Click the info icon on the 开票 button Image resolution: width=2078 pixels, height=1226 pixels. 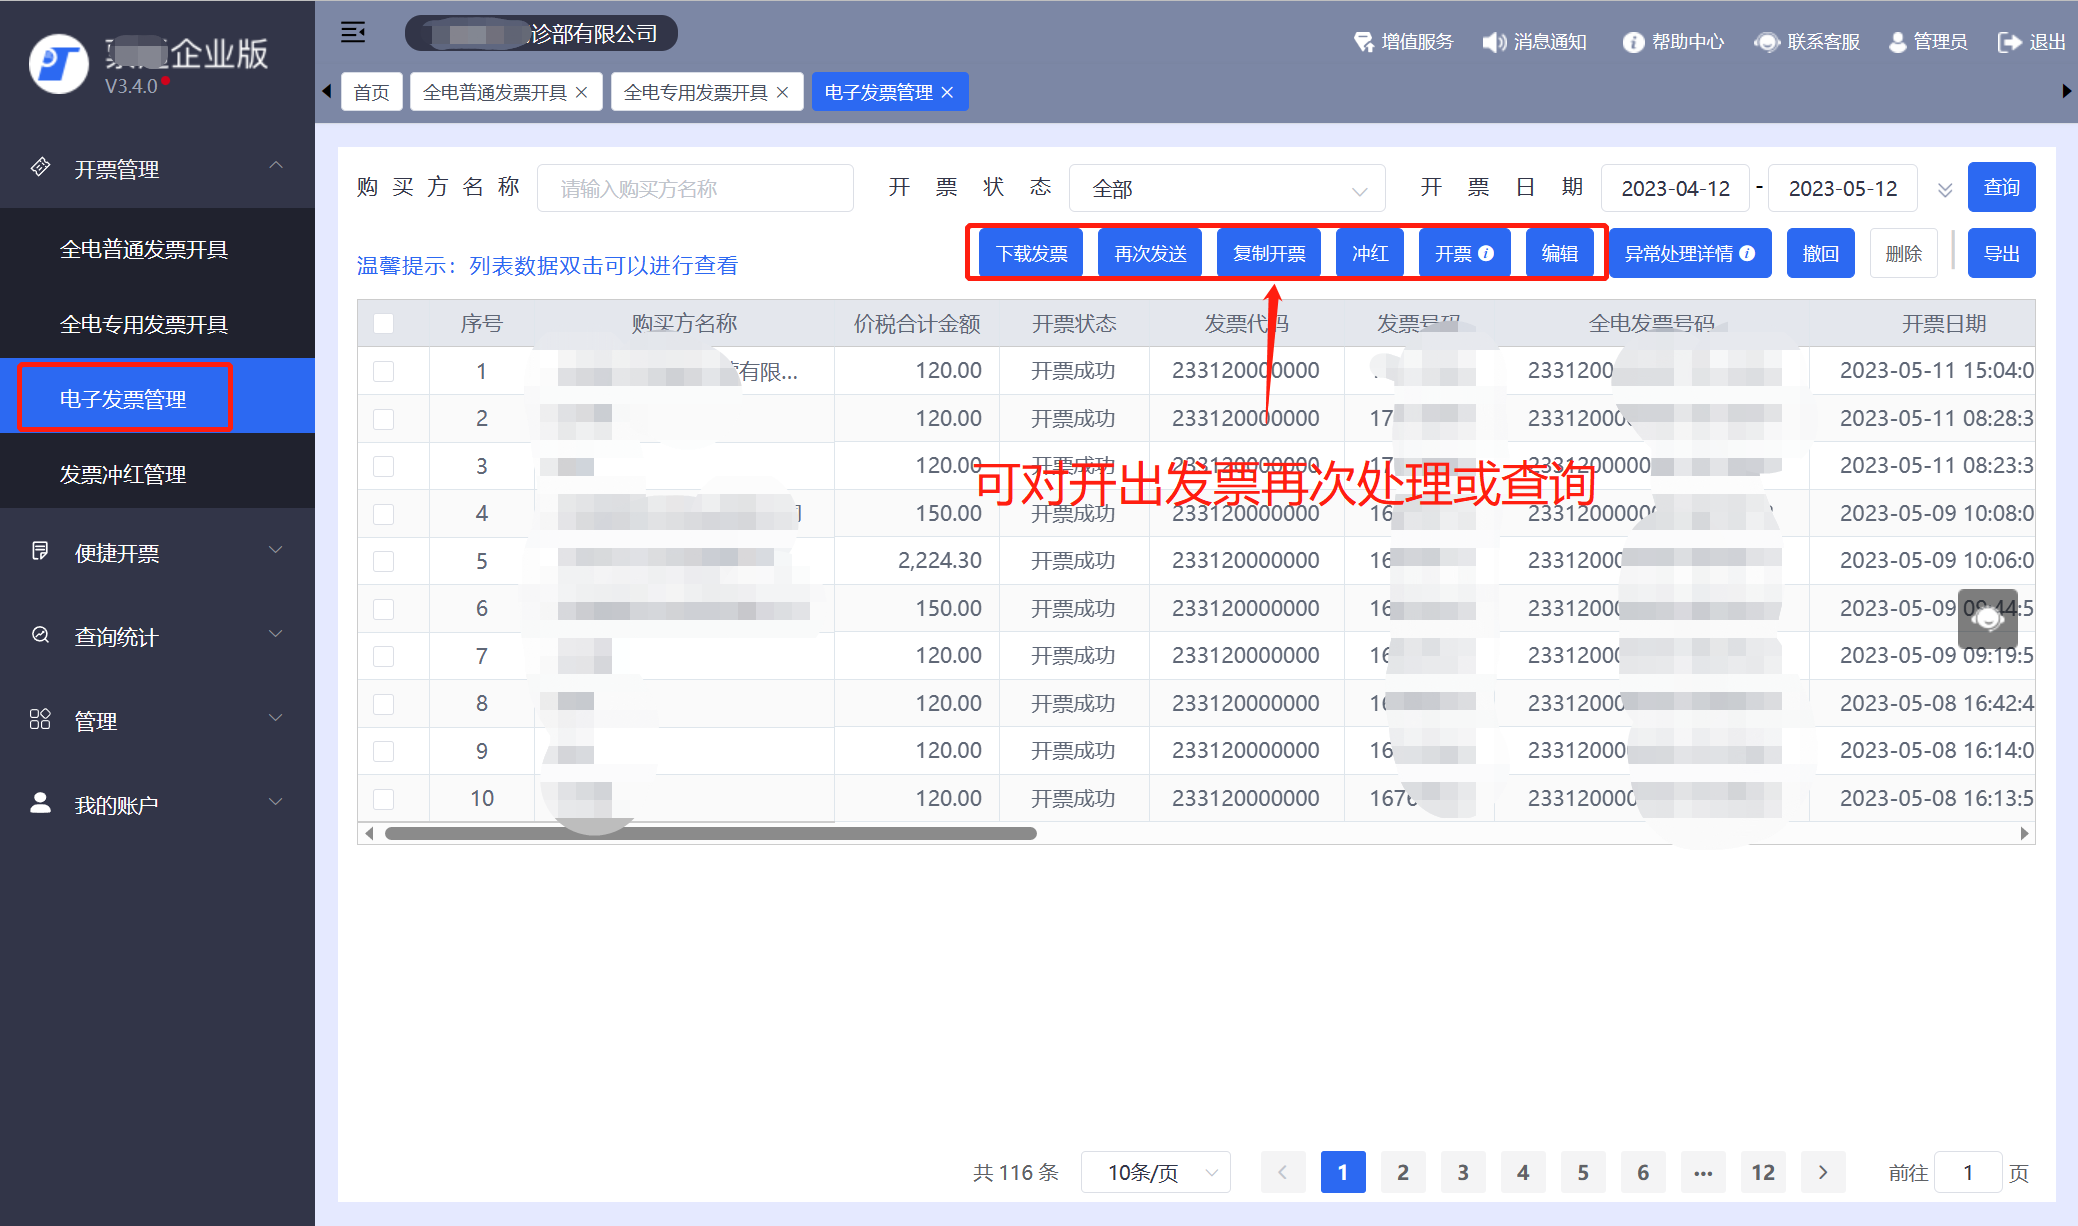point(1486,253)
